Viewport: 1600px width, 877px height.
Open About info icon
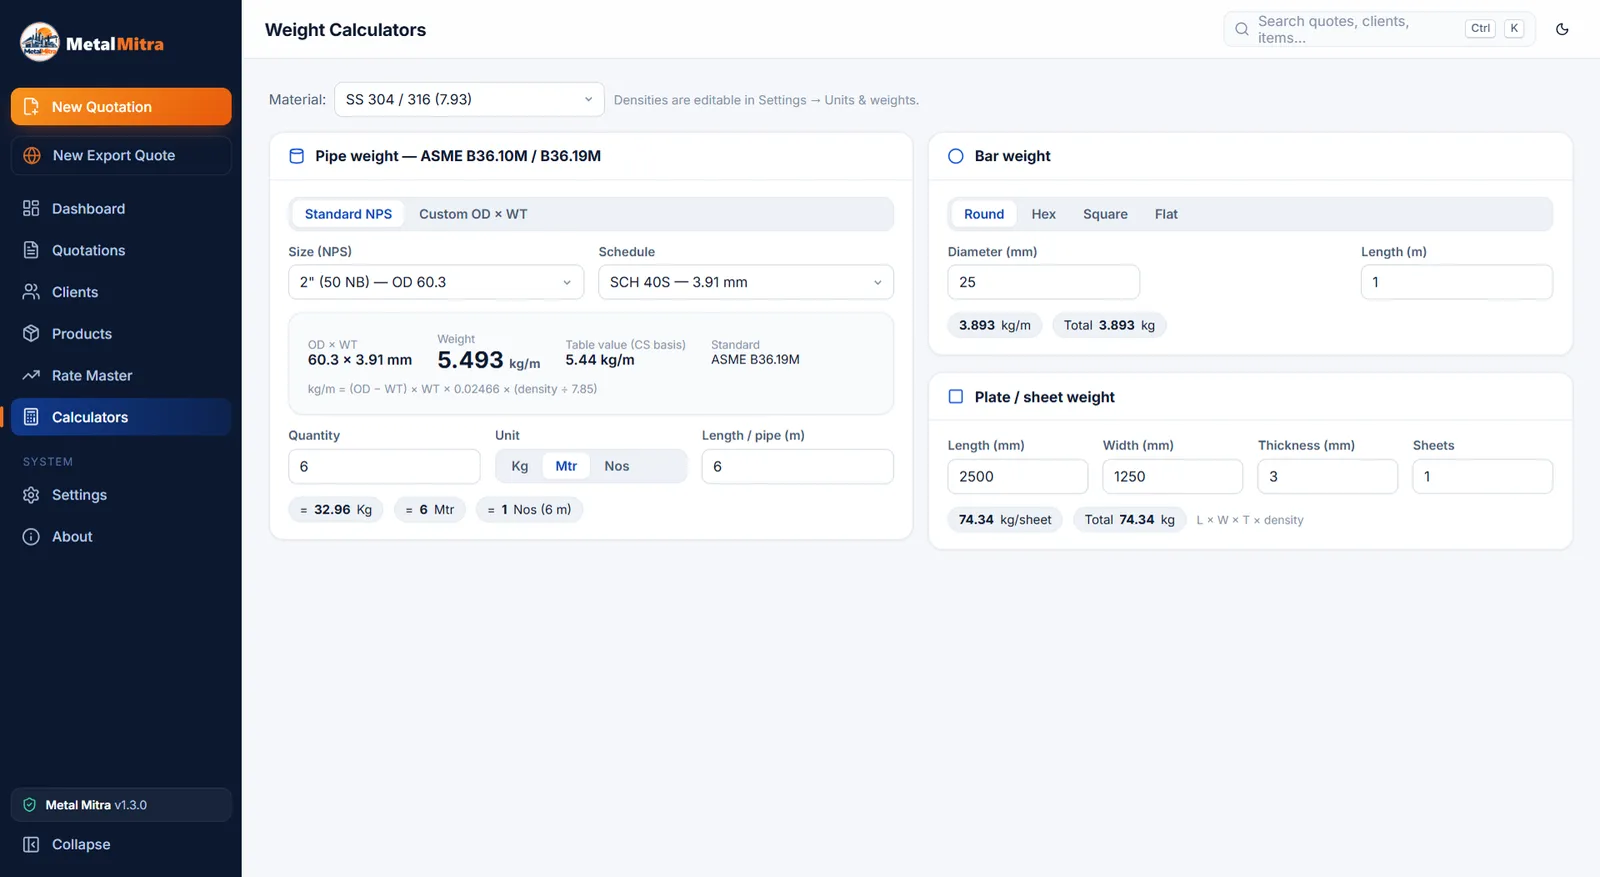coord(31,536)
